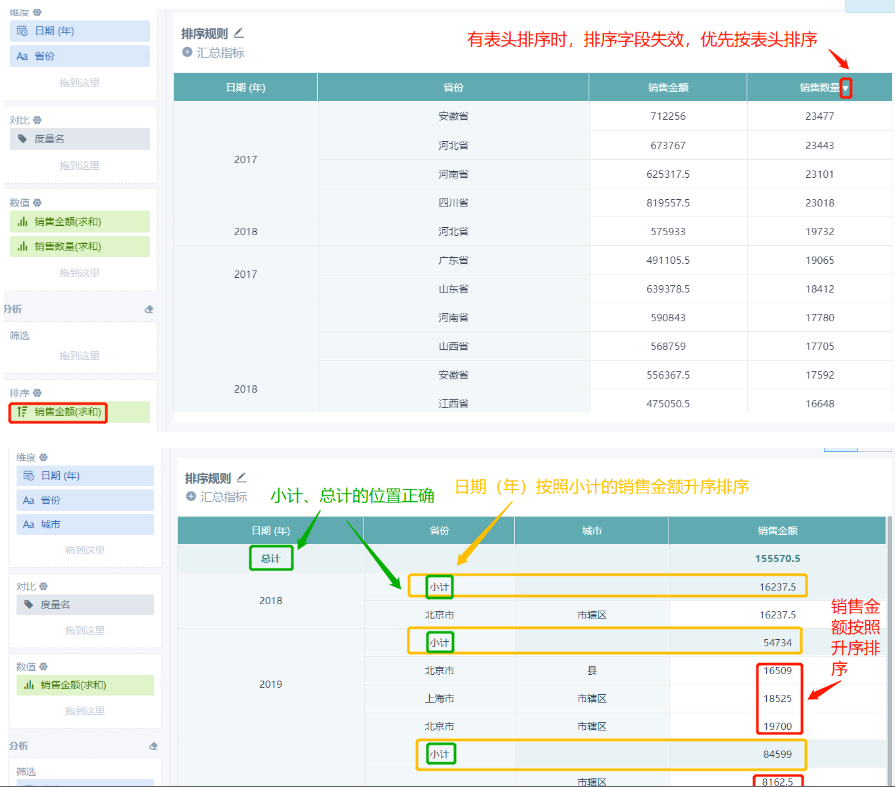Click the sort icon on 销售金额(求和) sort field

[22, 411]
